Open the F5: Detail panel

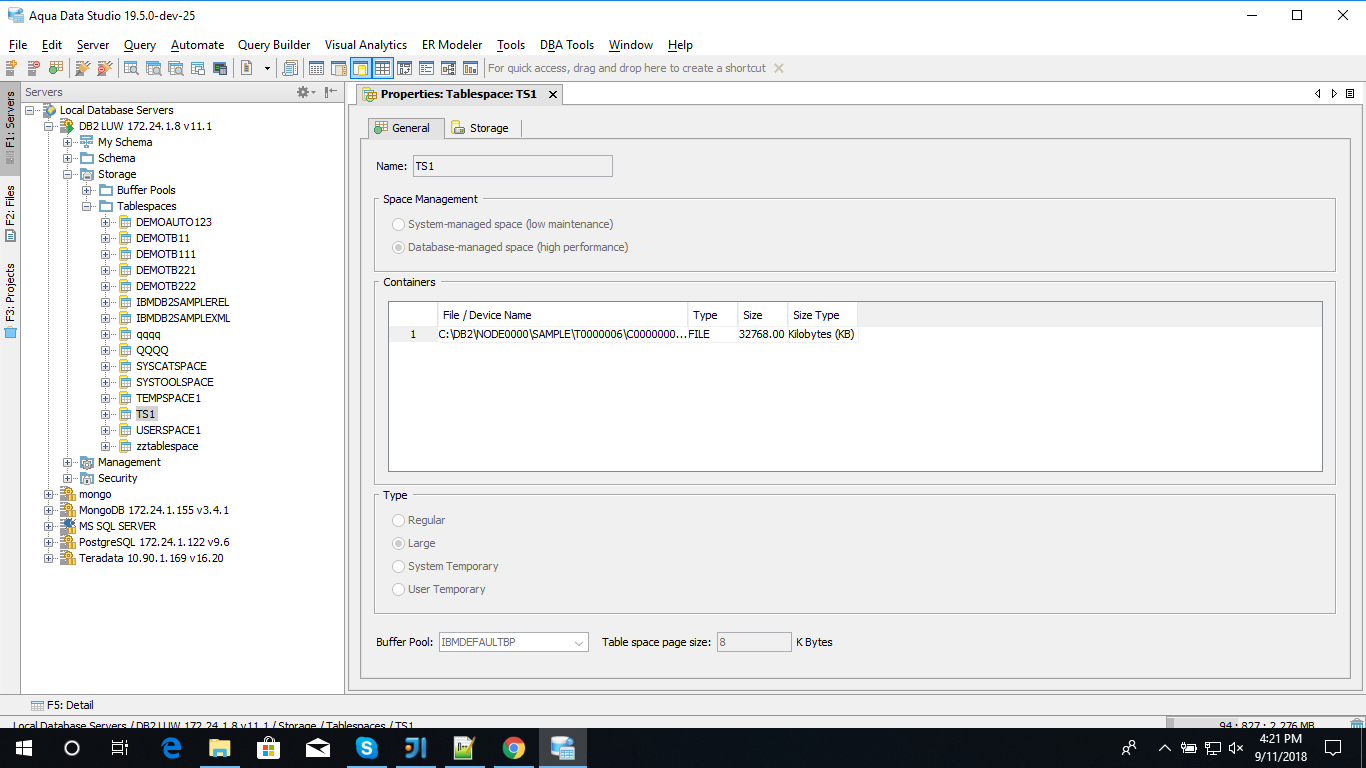click(62, 705)
